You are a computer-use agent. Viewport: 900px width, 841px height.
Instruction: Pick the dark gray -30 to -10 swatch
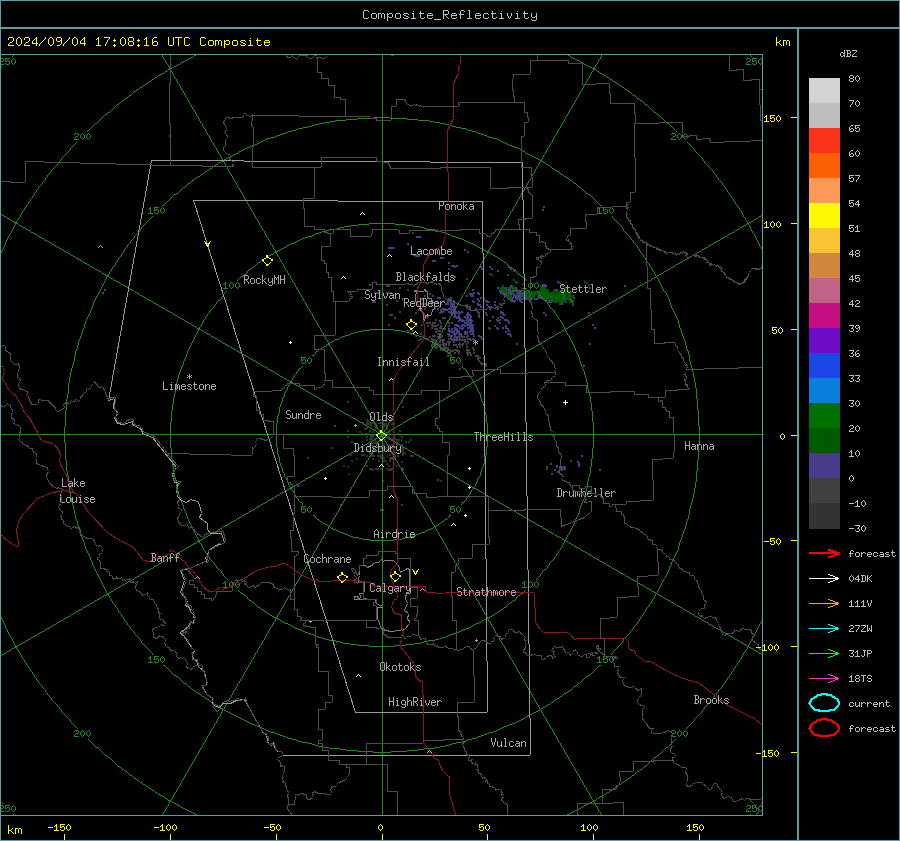click(824, 516)
